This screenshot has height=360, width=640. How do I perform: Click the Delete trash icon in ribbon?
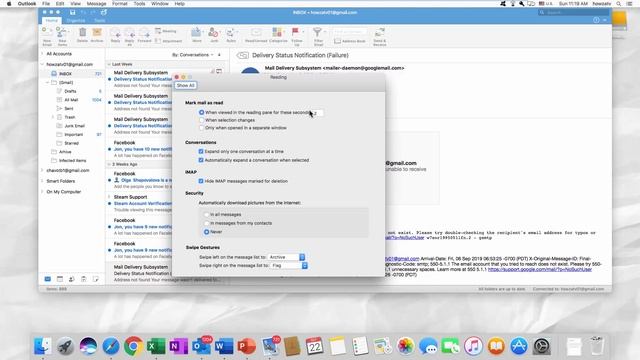tap(82, 33)
